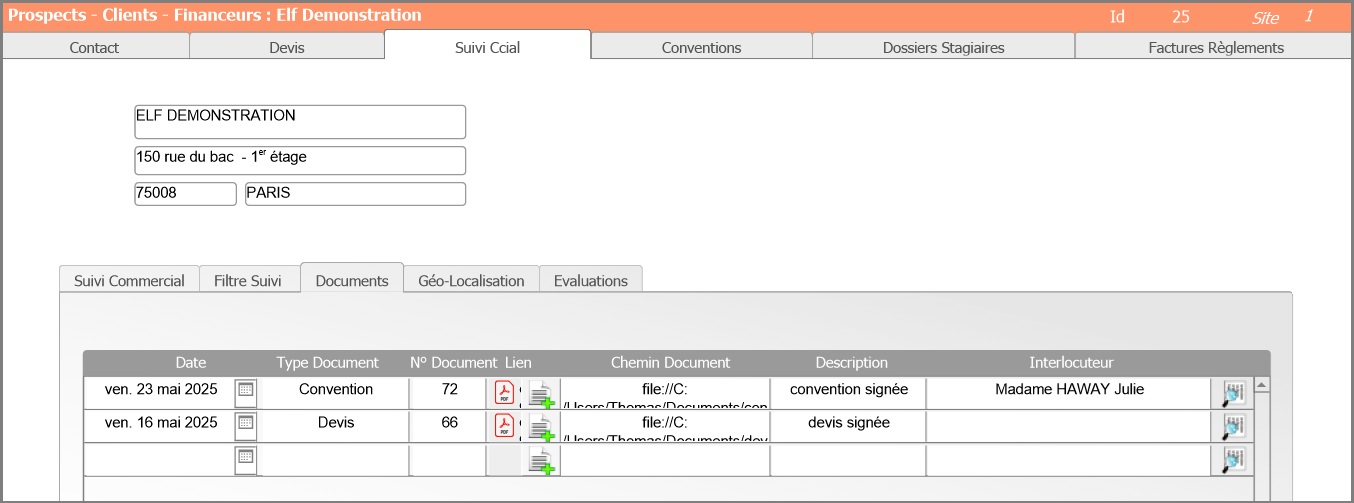1354x503 pixels.
Task: Click the scroll up arrow of documents list
Action: click(1261, 385)
